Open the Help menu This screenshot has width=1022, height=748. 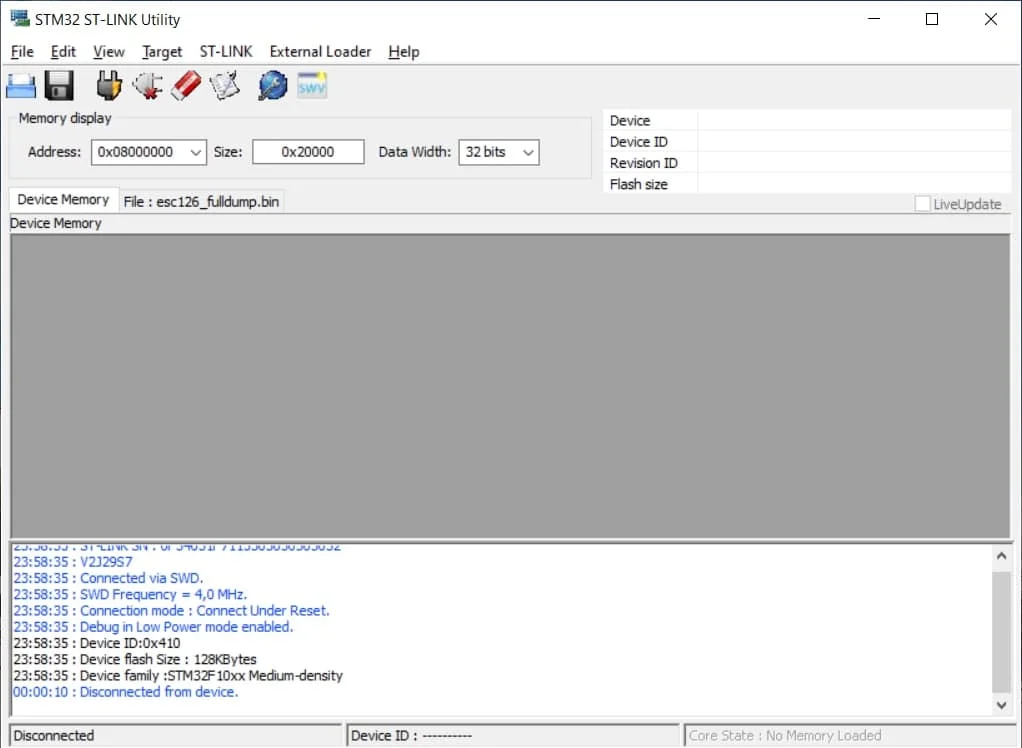click(403, 52)
